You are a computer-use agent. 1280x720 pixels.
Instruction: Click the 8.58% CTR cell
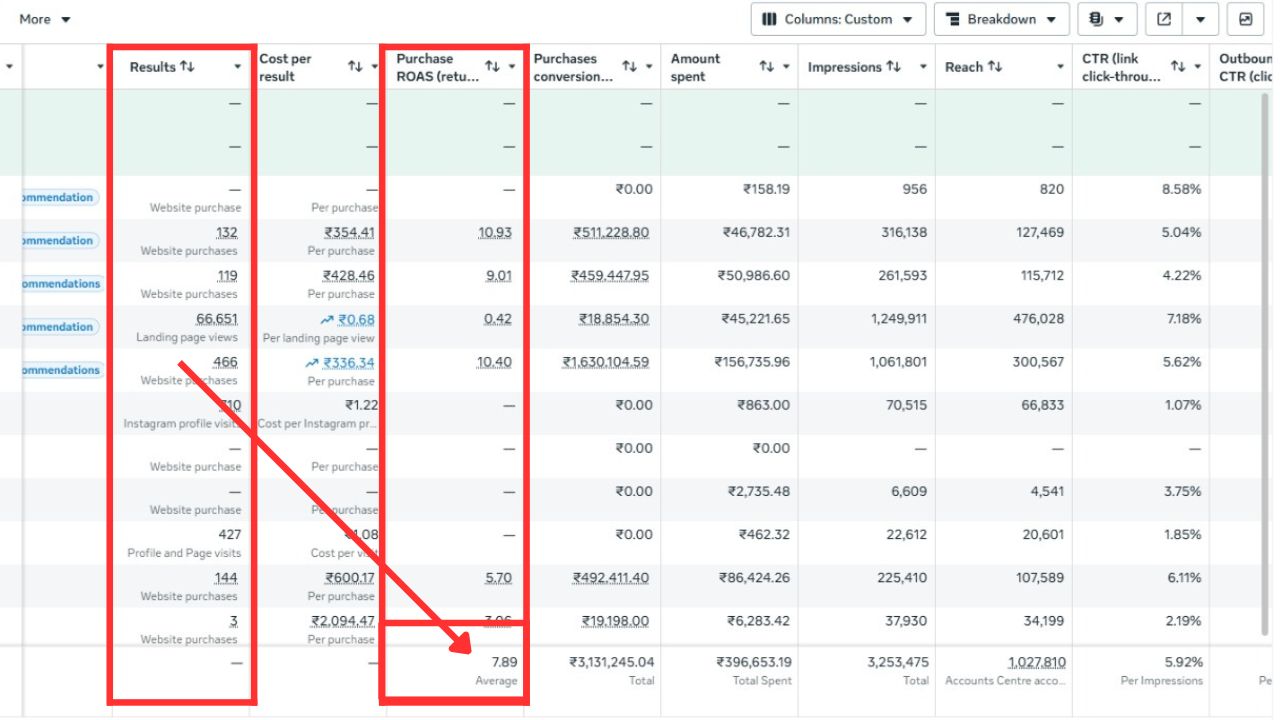click(x=1182, y=189)
